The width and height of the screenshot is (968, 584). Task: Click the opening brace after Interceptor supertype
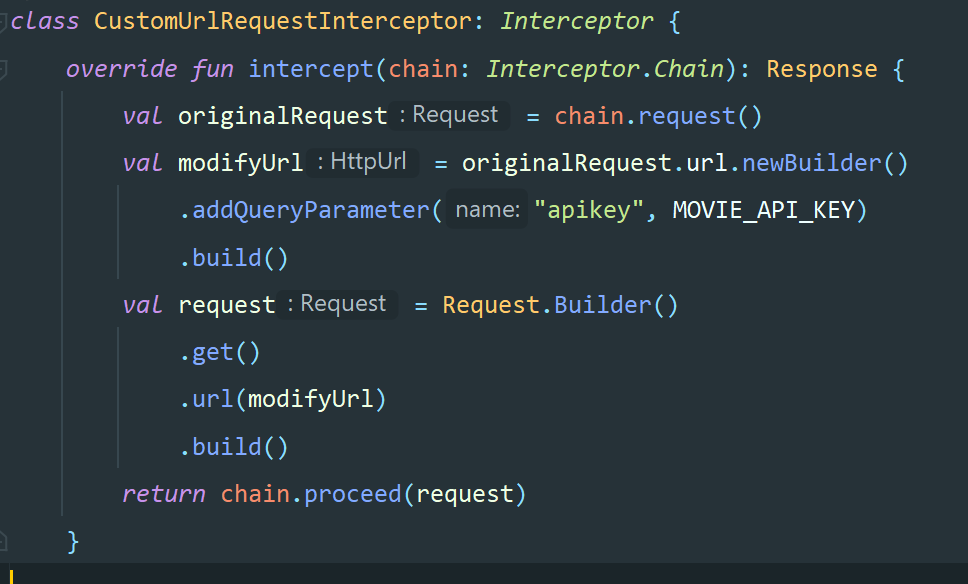674,22
